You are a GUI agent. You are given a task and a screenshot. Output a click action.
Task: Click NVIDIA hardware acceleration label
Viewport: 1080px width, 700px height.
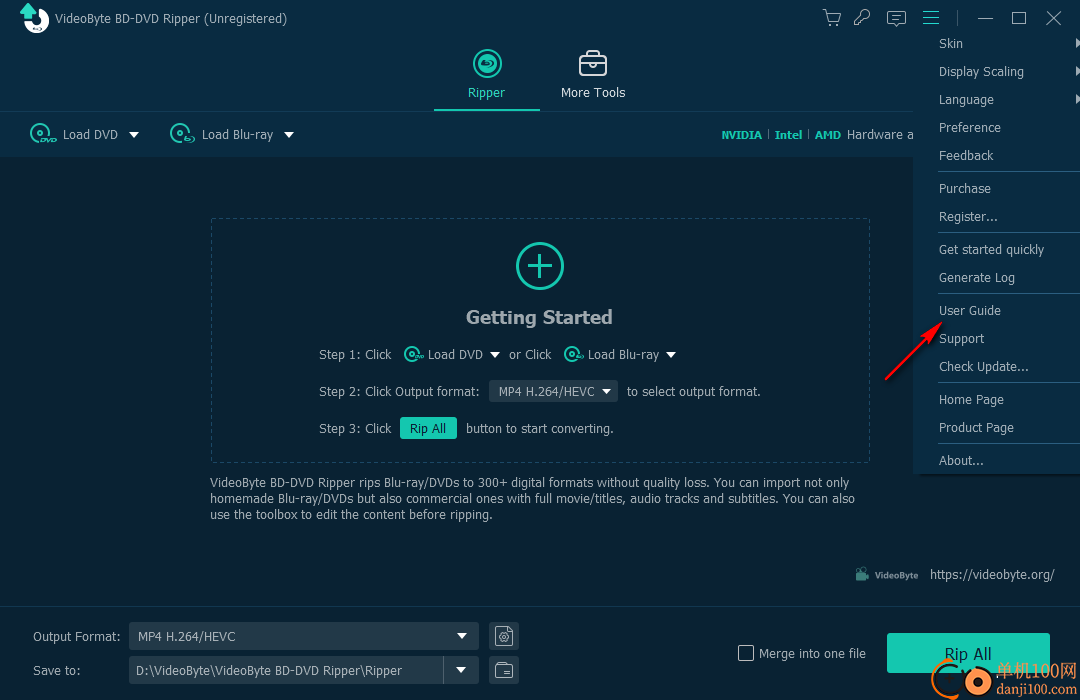pos(741,135)
